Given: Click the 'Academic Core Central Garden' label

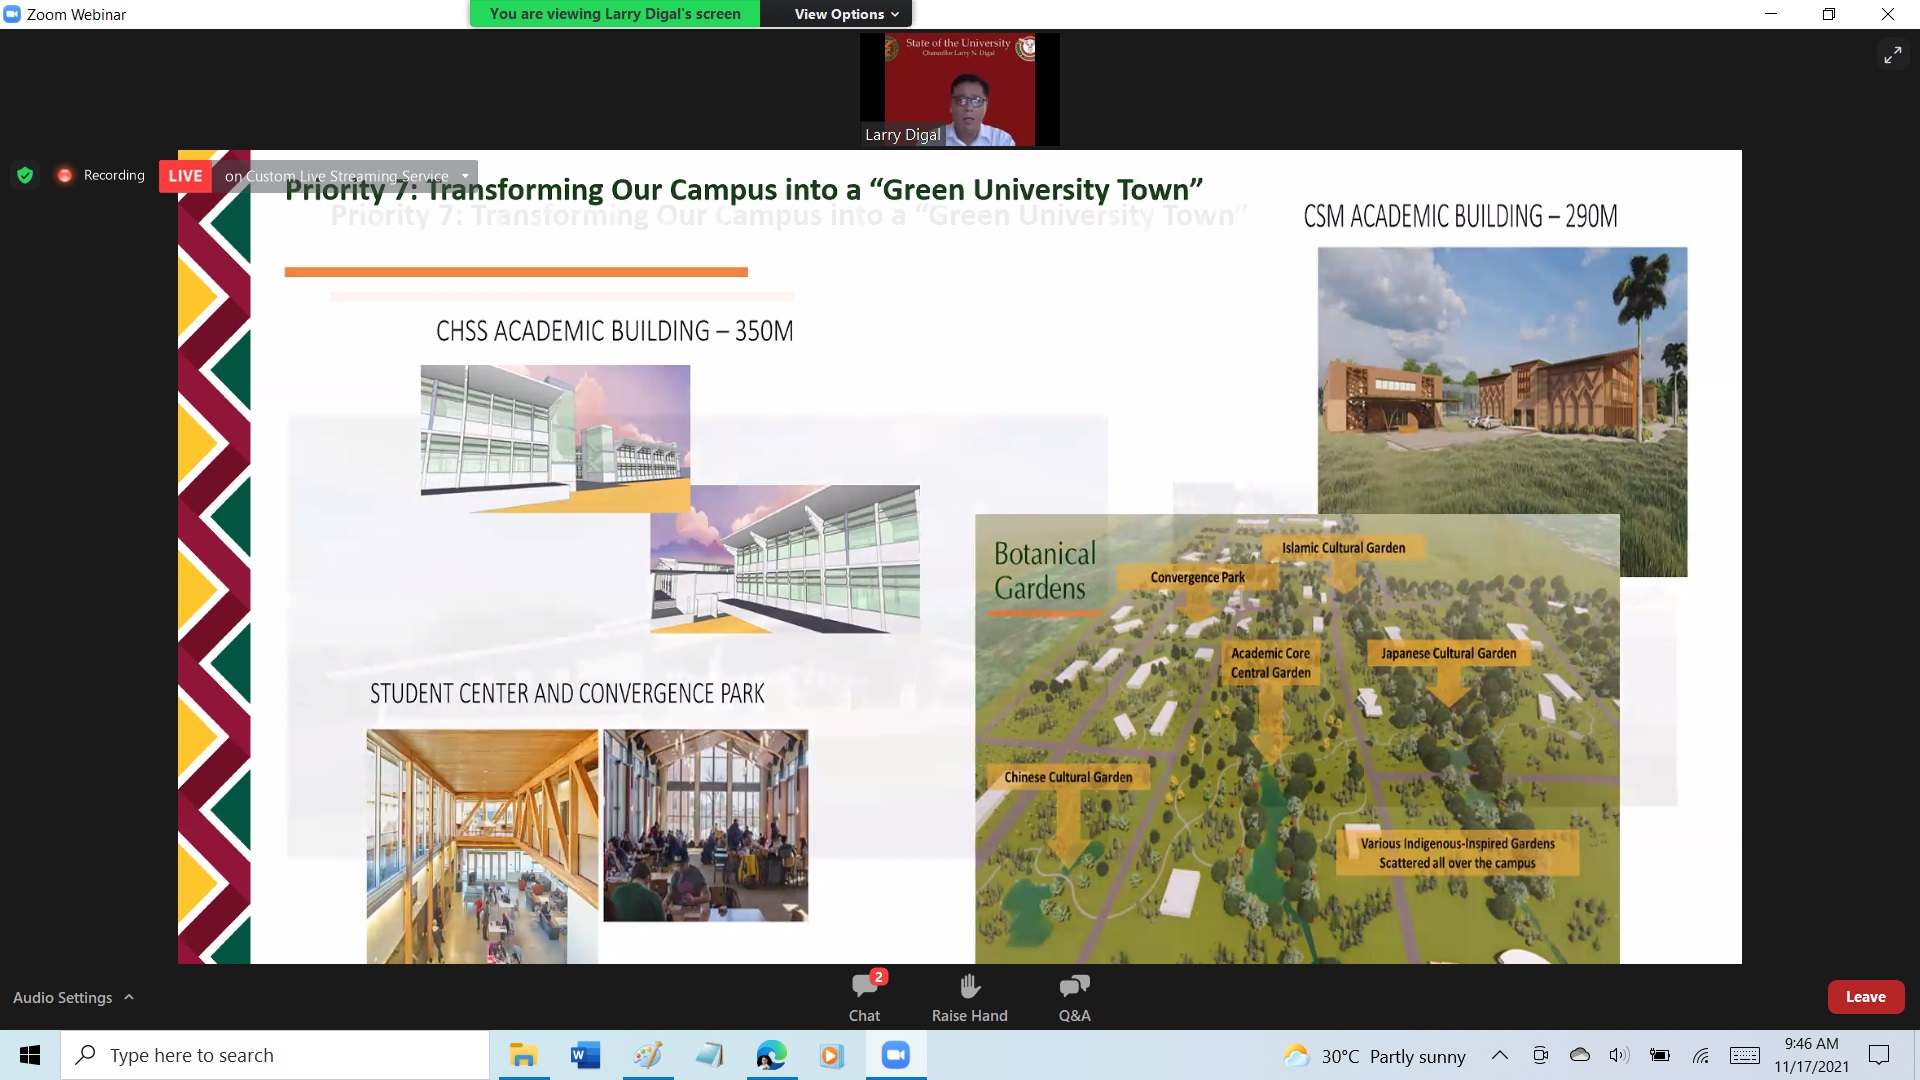Looking at the screenshot, I should click(x=1270, y=663).
